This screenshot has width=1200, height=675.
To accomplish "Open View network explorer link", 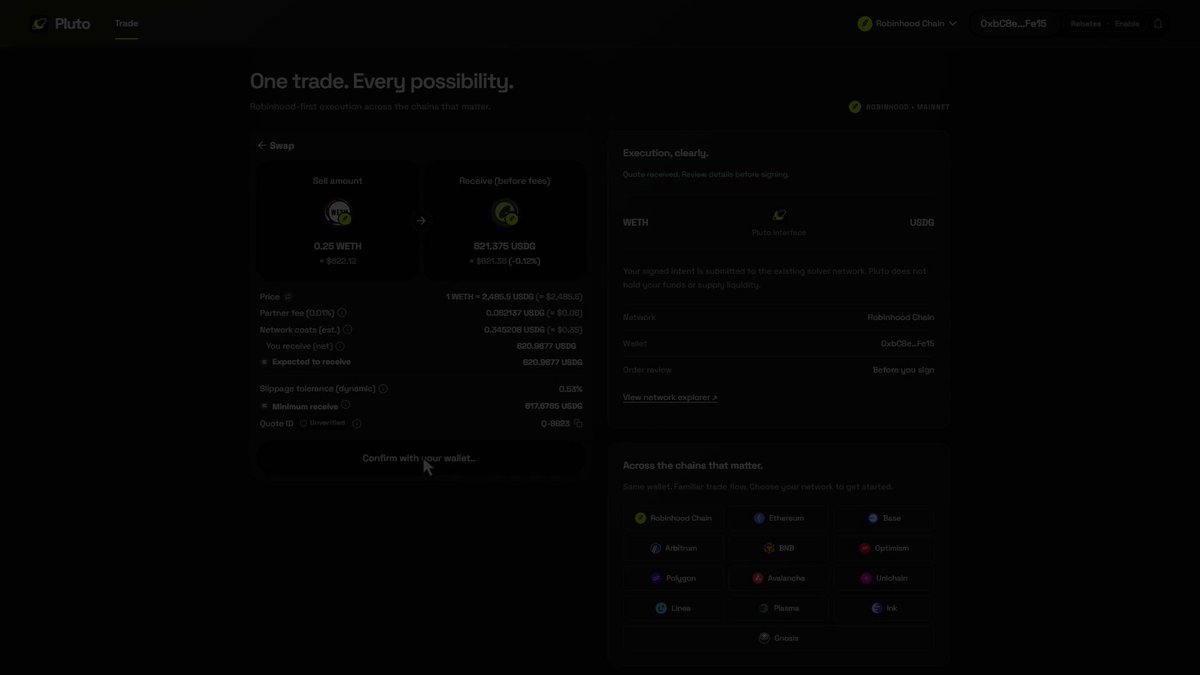I will (x=670, y=398).
